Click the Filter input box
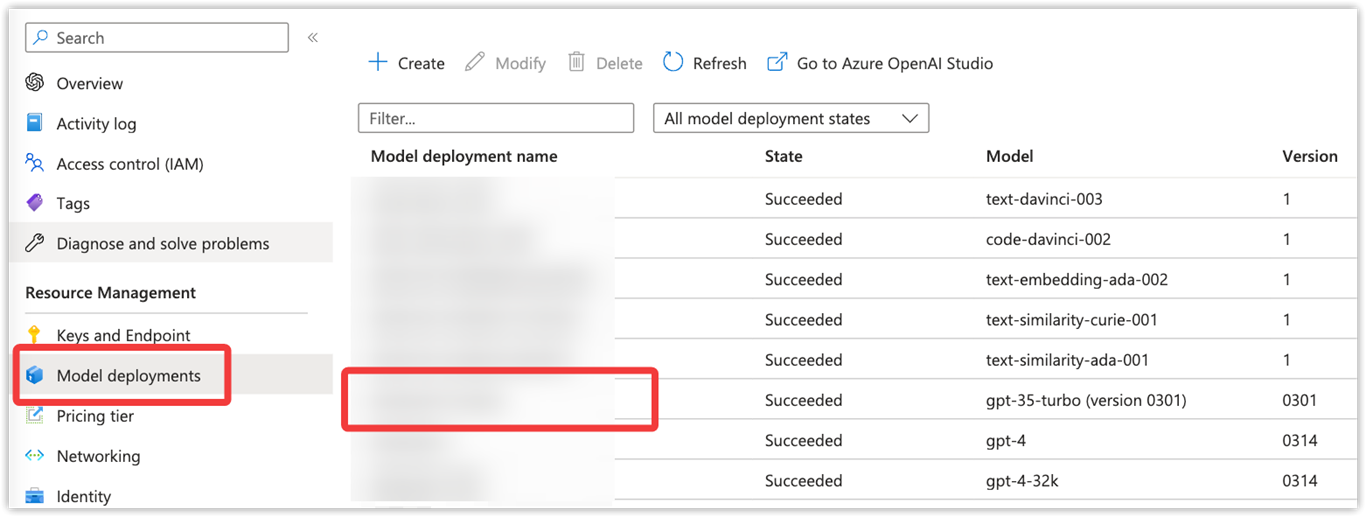The image size is (1366, 517). [x=496, y=118]
